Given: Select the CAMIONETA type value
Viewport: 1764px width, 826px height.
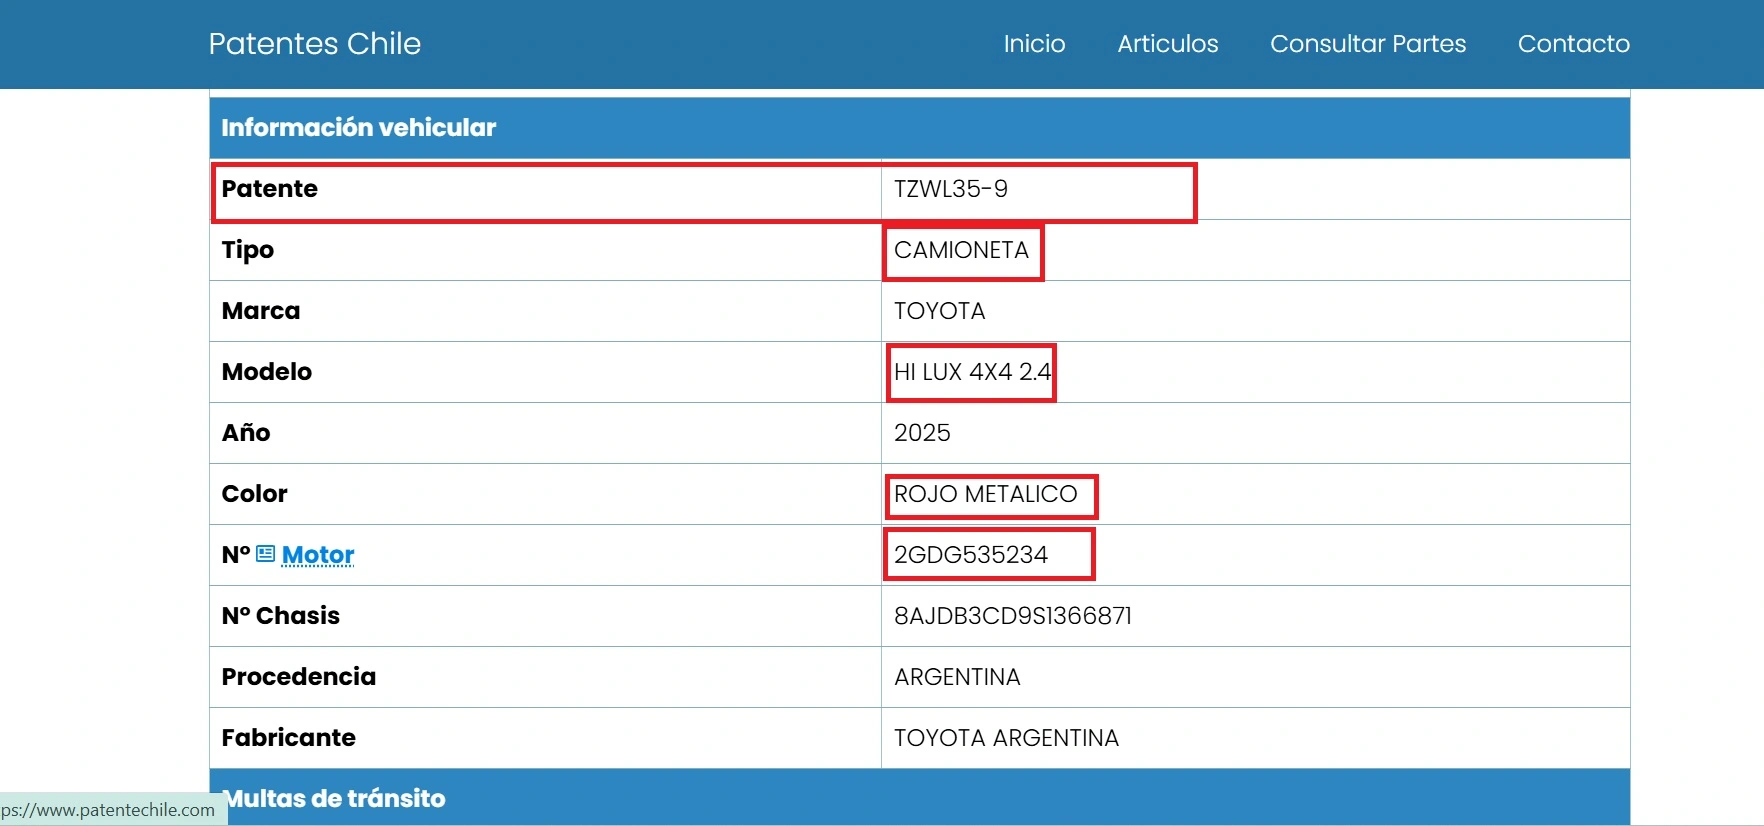Looking at the screenshot, I should pos(961,250).
